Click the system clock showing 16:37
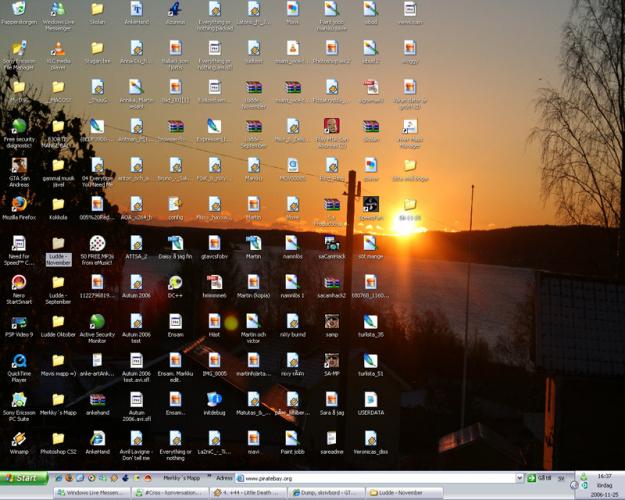The image size is (625, 500). point(604,476)
